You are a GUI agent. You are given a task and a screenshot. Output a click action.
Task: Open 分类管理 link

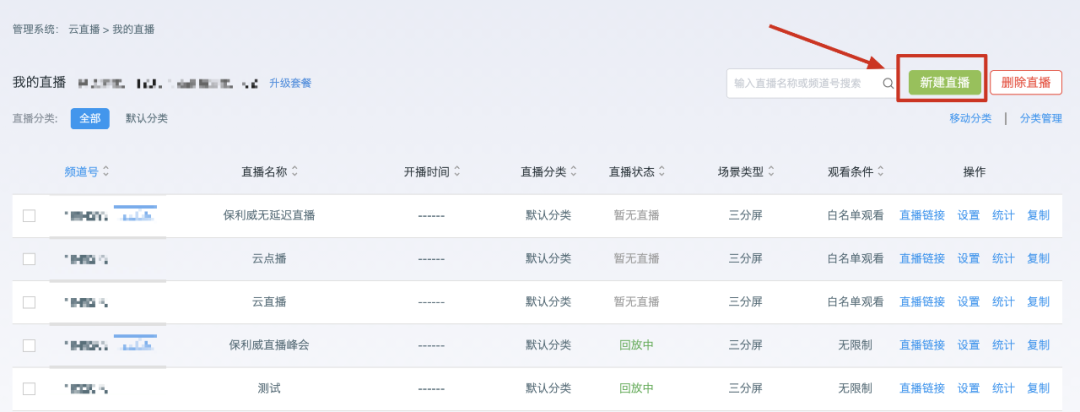(x=1041, y=118)
